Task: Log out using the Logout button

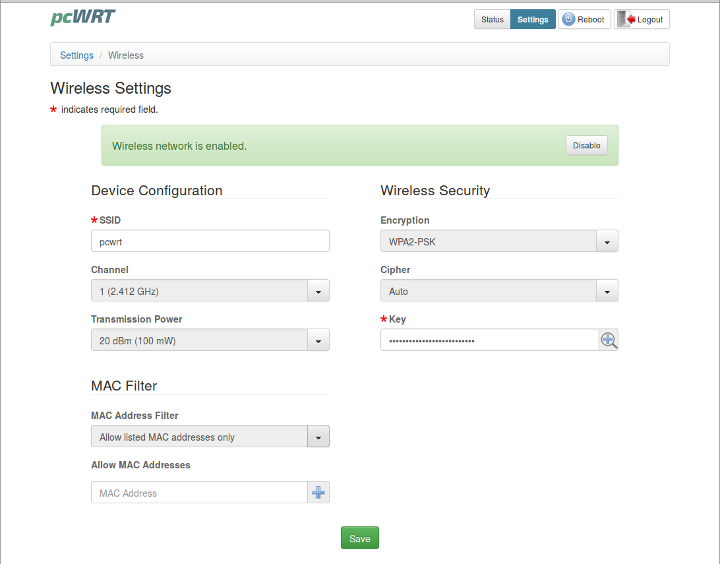Action: pos(642,19)
